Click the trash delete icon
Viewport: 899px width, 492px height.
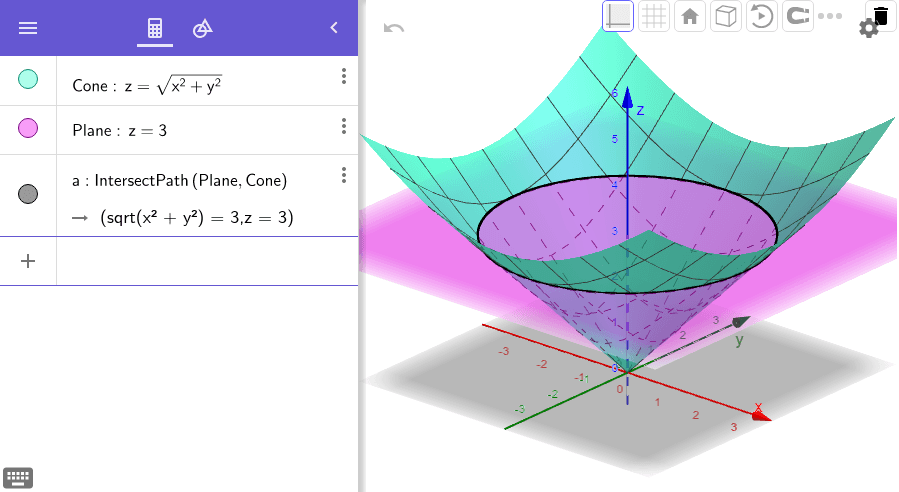[880, 14]
